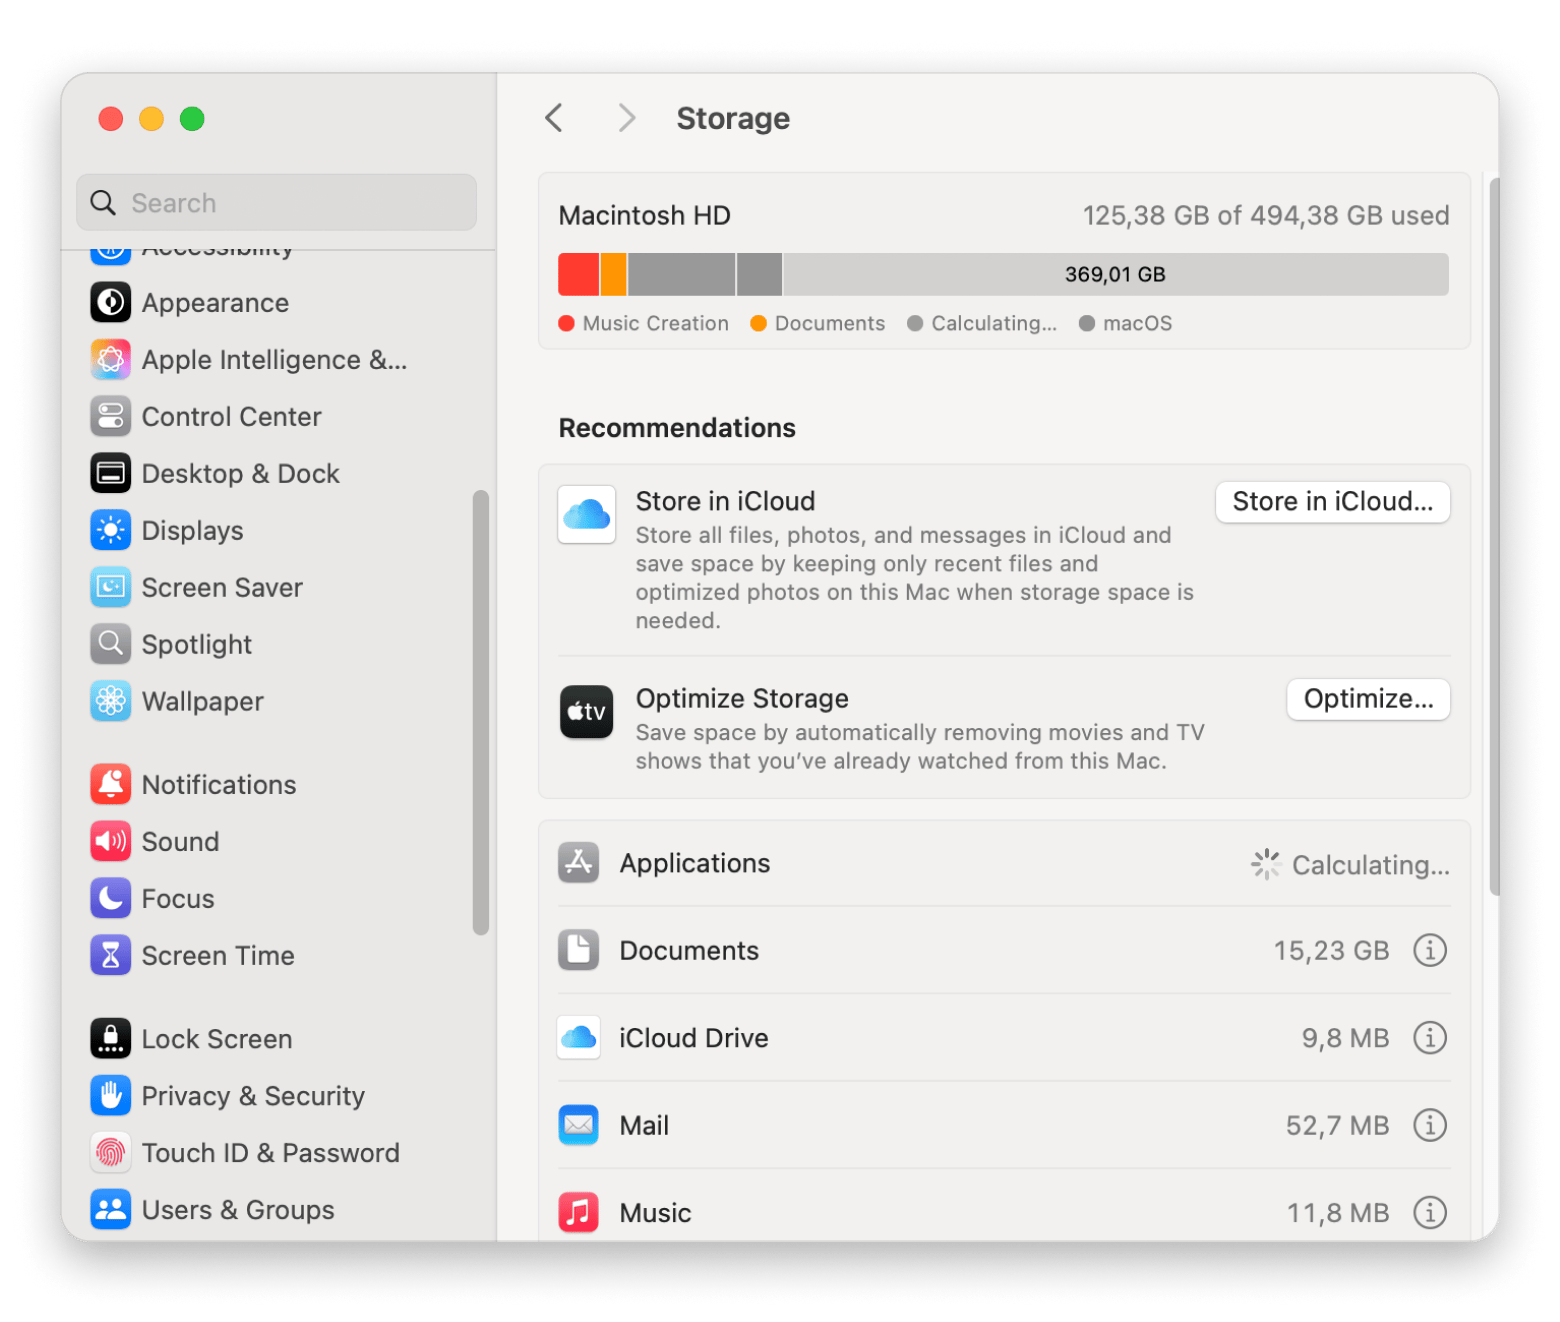Viewport: 1560px width, 1322px height.
Task: Click the Music Creation legend label
Action: [x=655, y=323]
